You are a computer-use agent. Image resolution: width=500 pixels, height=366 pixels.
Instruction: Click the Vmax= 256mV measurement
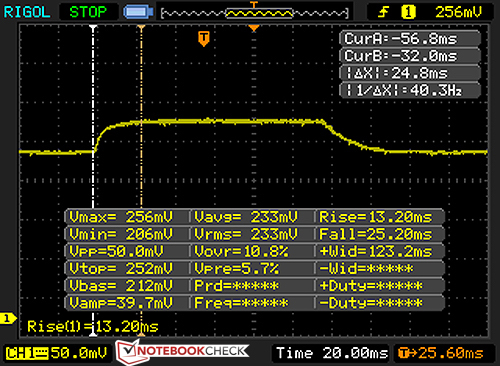pyautogui.click(x=121, y=217)
